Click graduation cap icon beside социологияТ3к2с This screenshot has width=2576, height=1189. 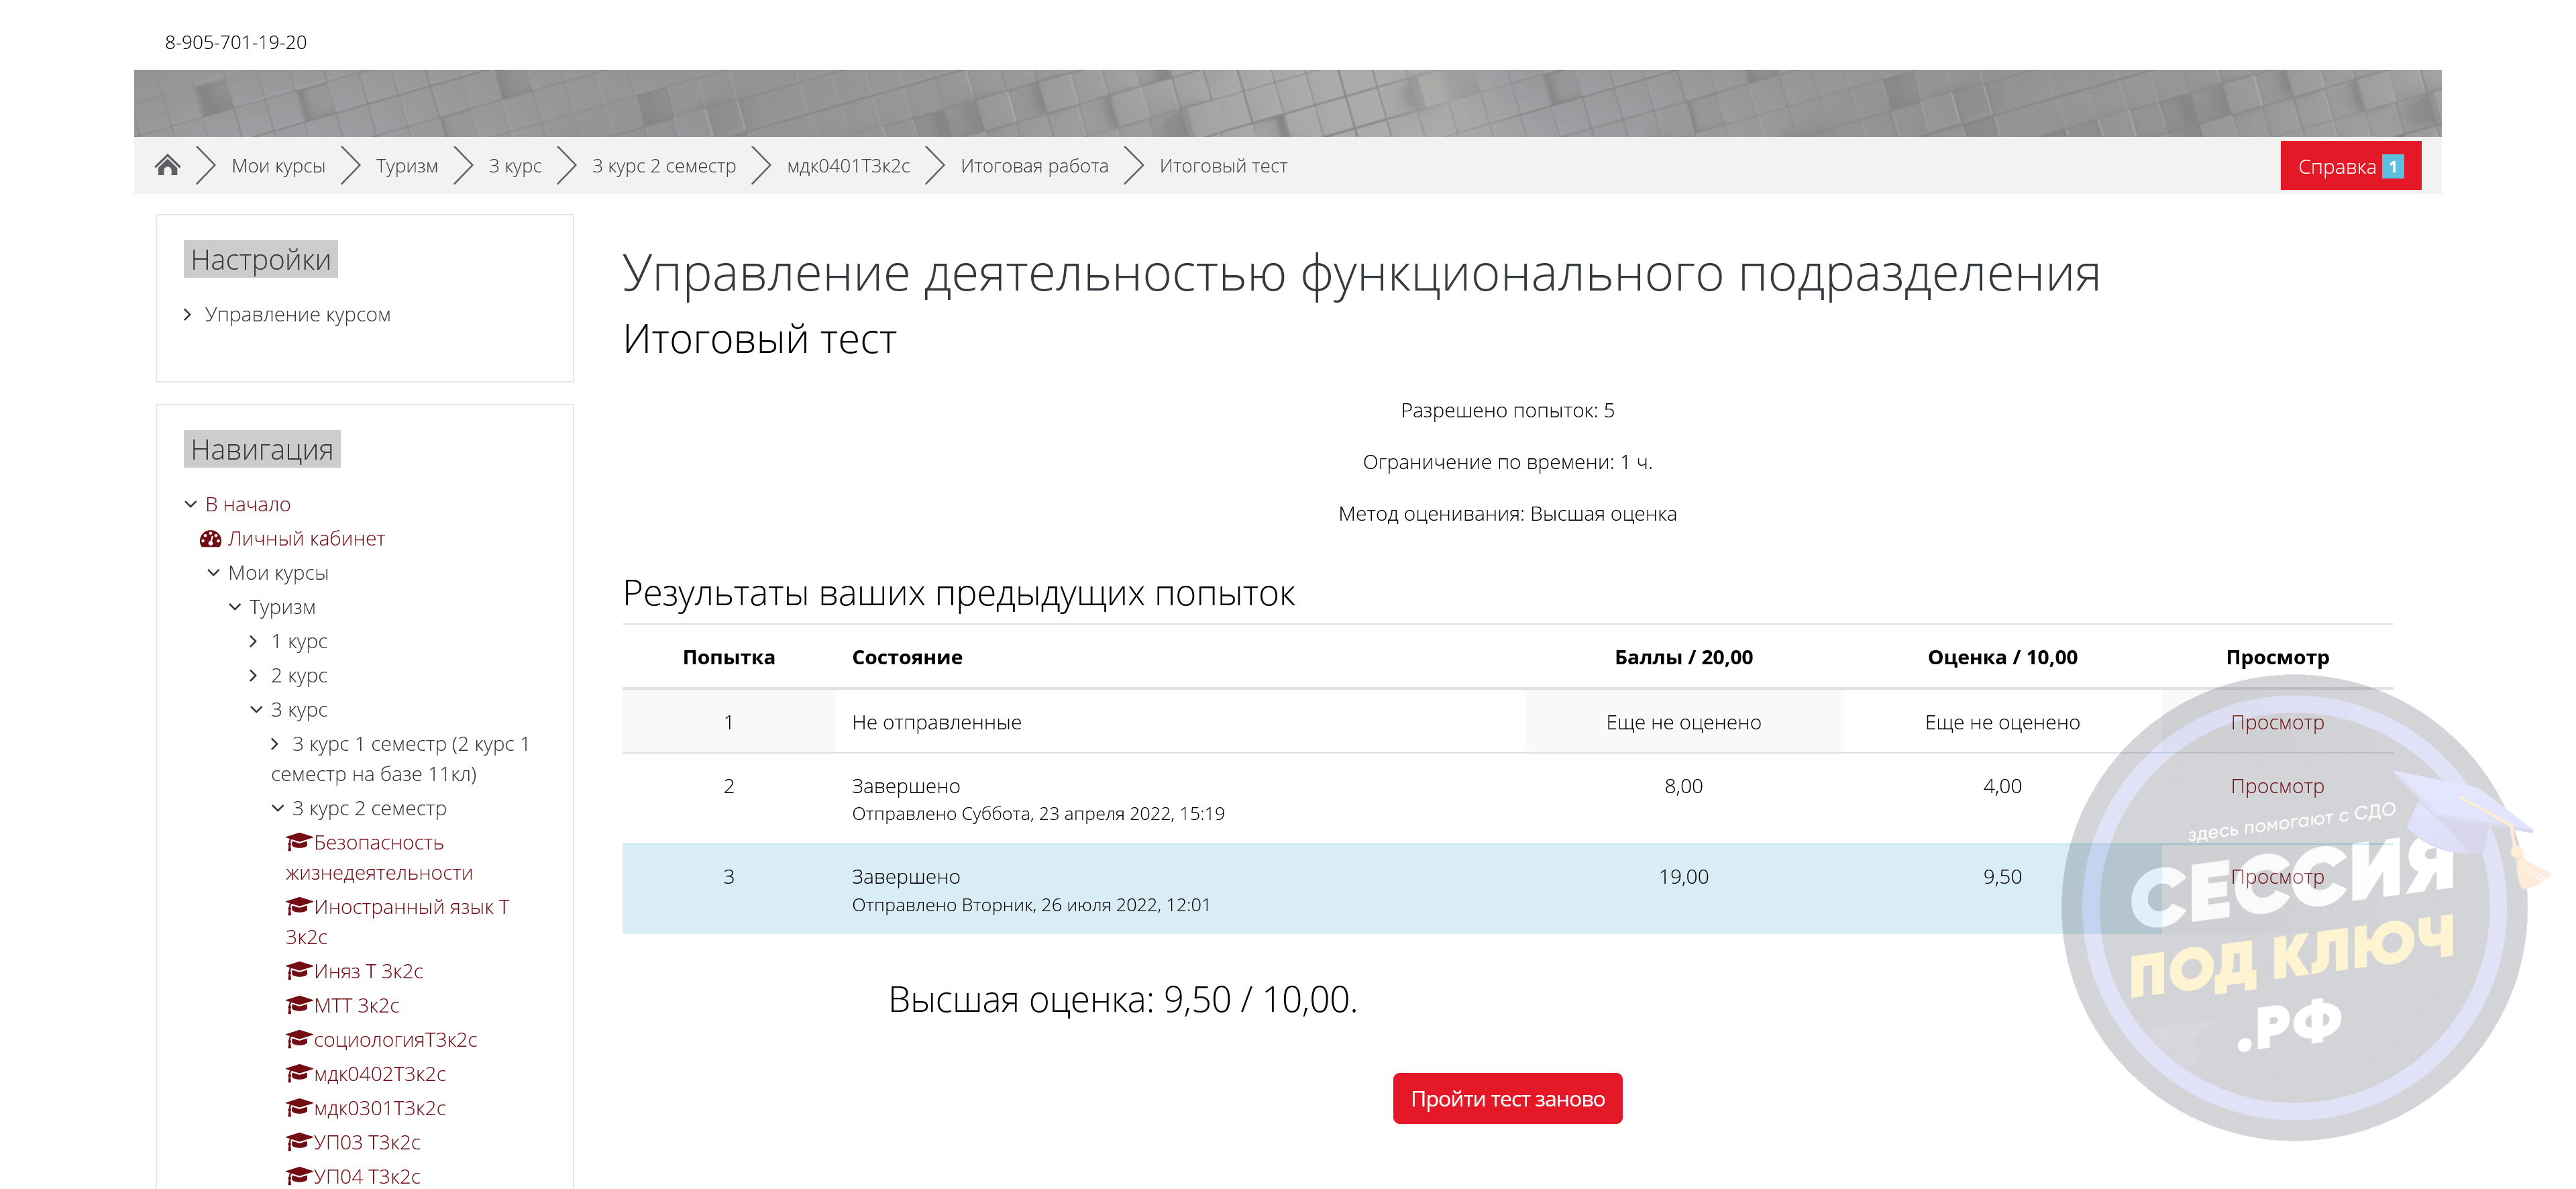tap(298, 1039)
